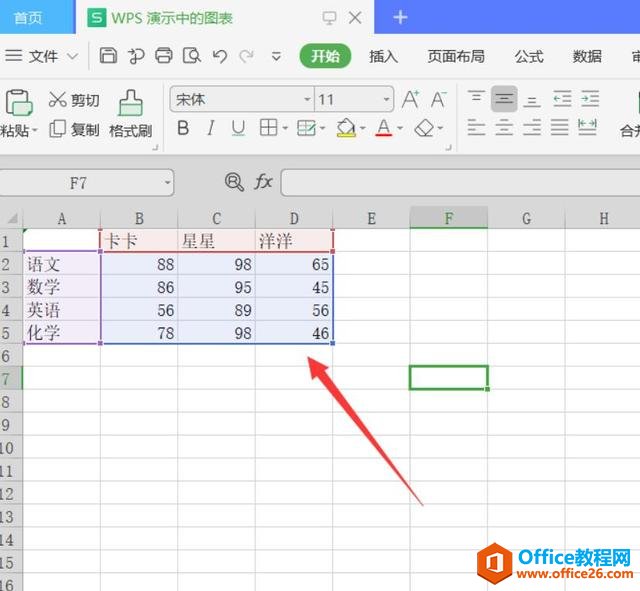640x591 pixels.
Task: Click the Save icon in quick toolbar
Action: (x=108, y=56)
